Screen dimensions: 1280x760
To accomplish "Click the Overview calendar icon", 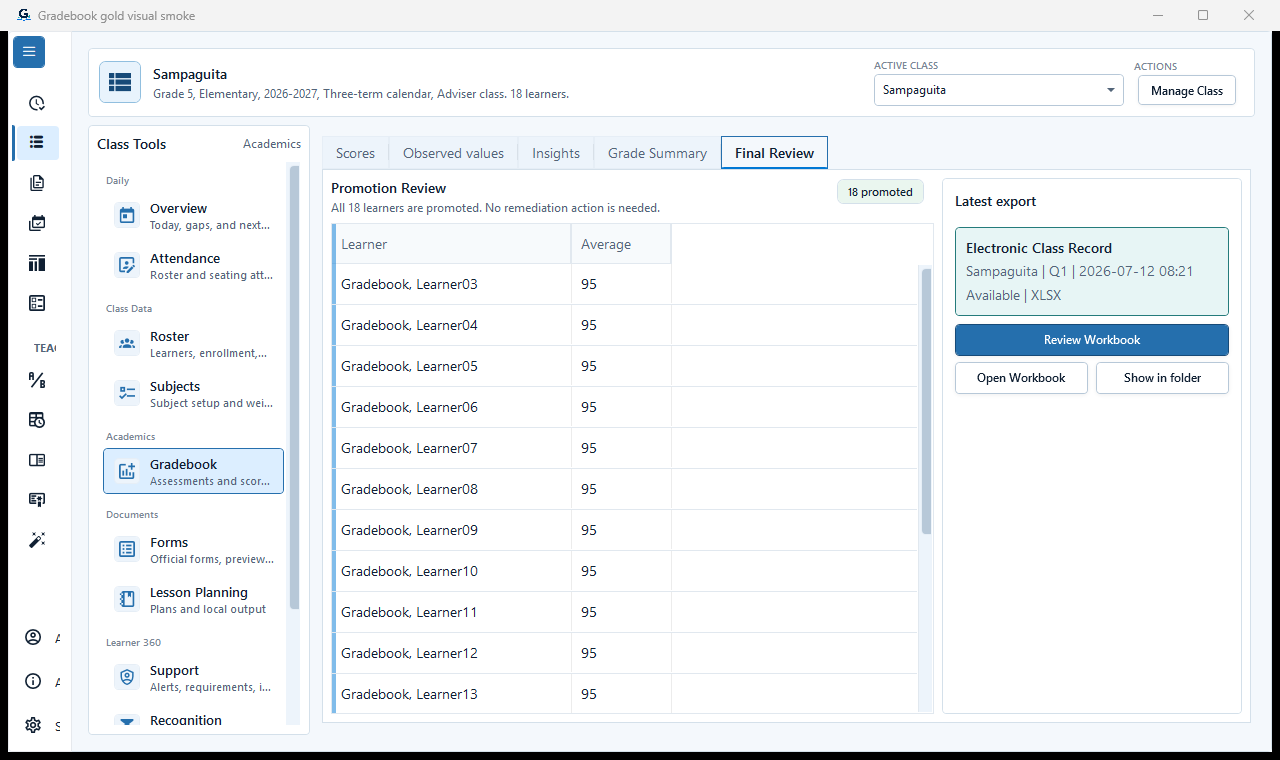I will (x=127, y=215).
